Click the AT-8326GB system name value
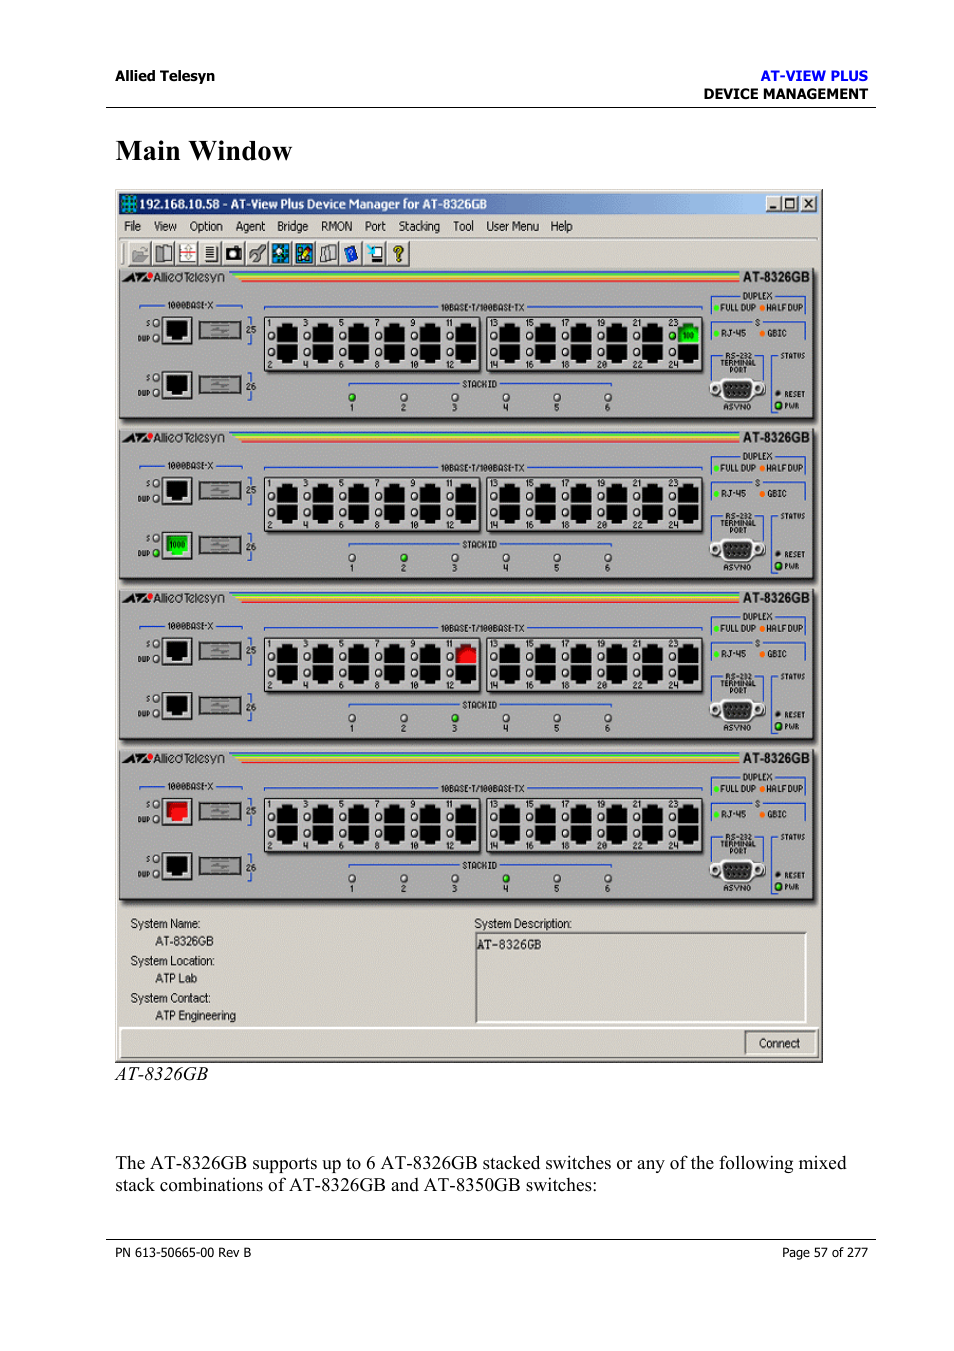954x1351 pixels. pyautogui.click(x=184, y=941)
